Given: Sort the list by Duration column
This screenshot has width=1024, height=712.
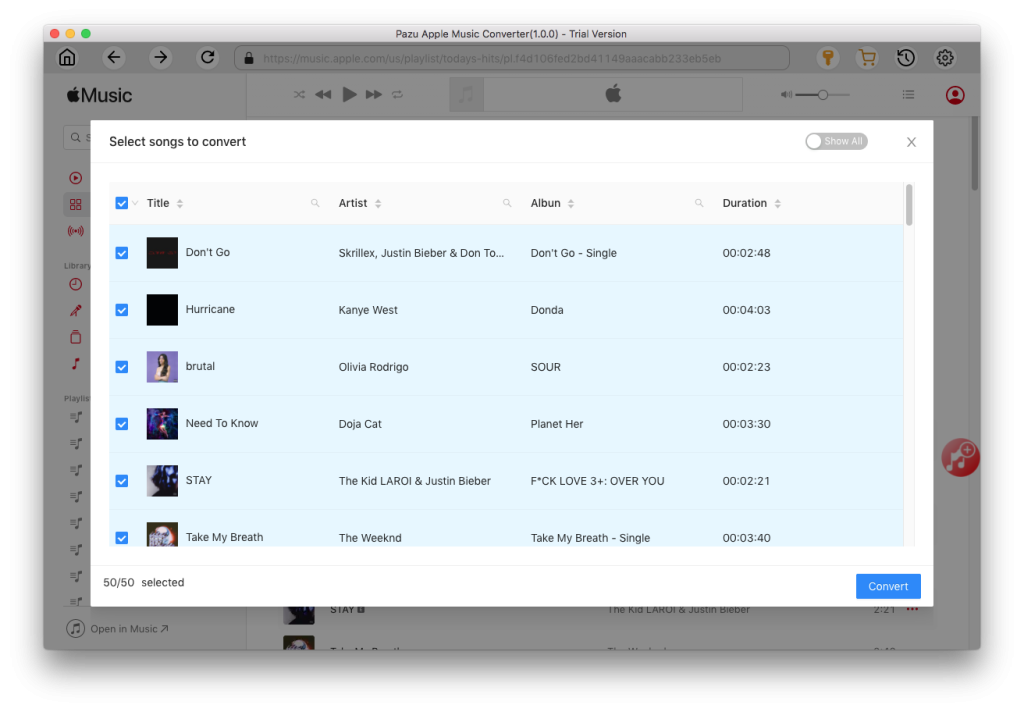Looking at the screenshot, I should pos(777,204).
